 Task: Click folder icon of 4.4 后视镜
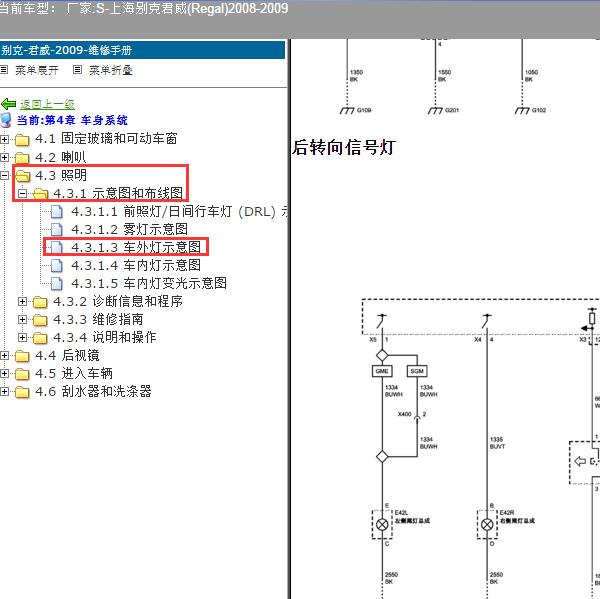click(x=22, y=356)
